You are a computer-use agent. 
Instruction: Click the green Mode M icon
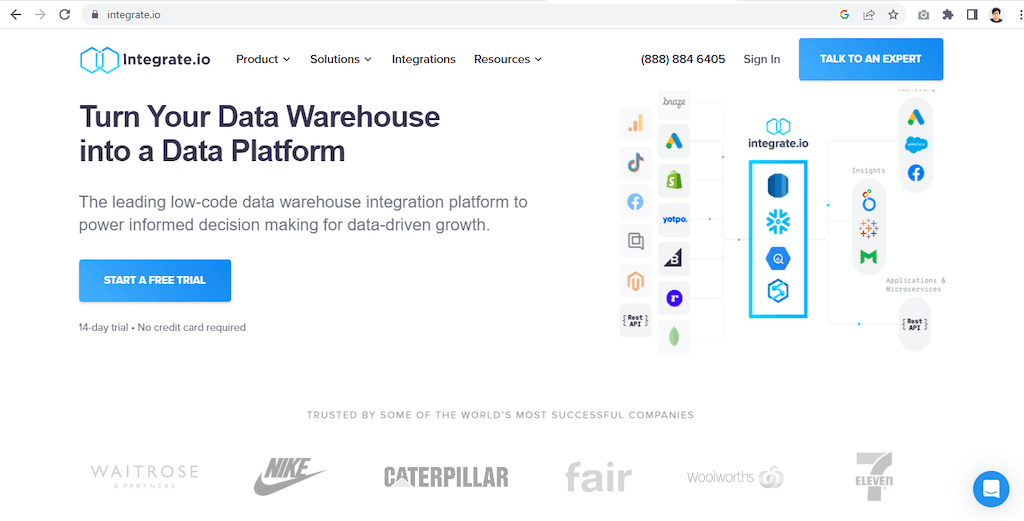coord(869,257)
